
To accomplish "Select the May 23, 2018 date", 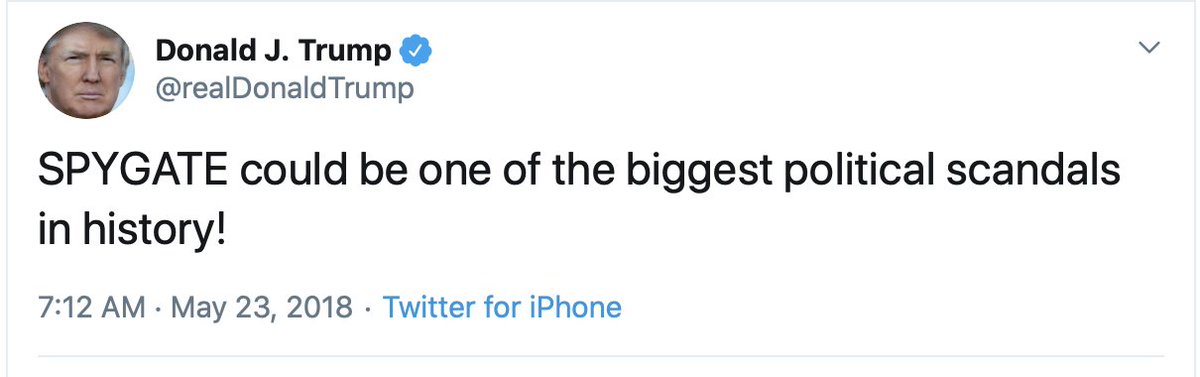I will click(x=262, y=307).
